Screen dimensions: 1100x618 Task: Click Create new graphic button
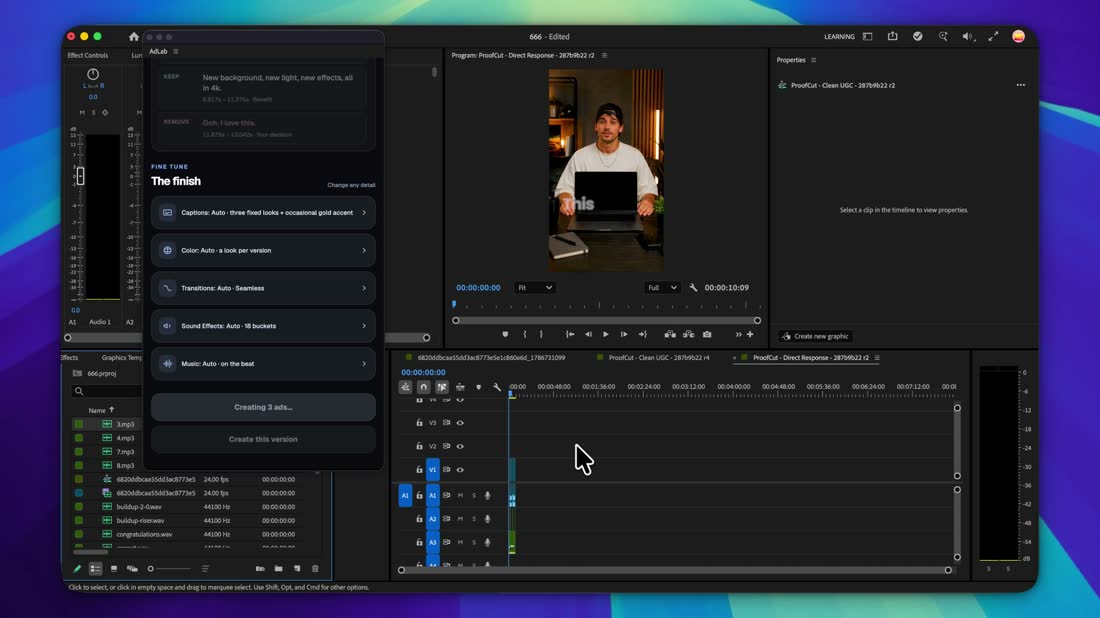coord(815,337)
